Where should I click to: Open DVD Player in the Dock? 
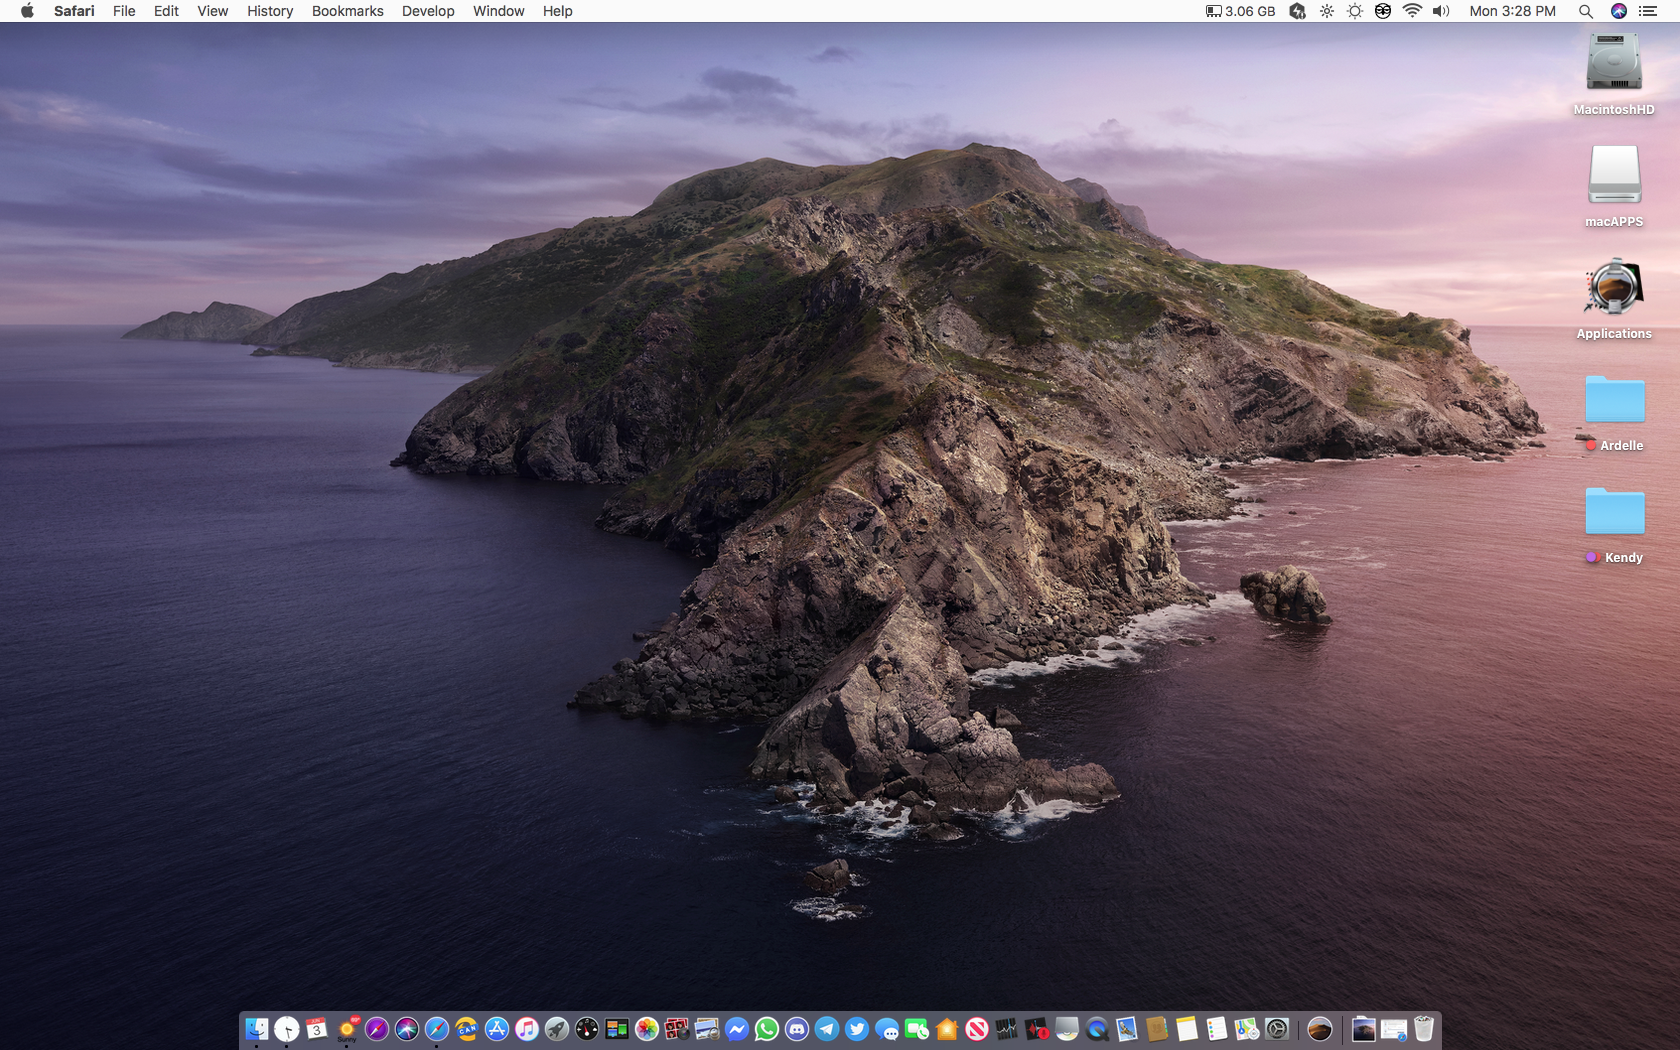coord(1067,1029)
